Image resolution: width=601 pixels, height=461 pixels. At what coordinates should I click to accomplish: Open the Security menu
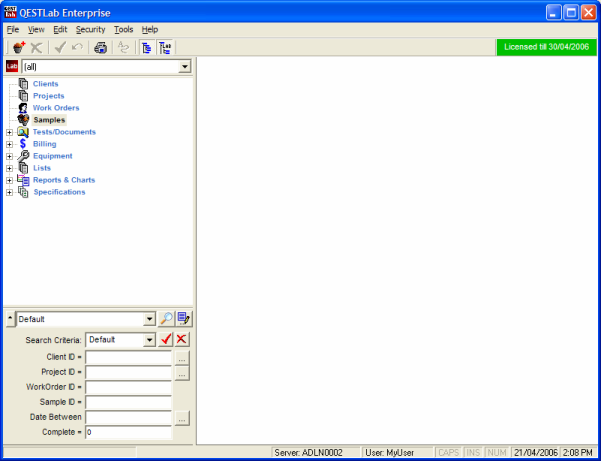[90, 30]
